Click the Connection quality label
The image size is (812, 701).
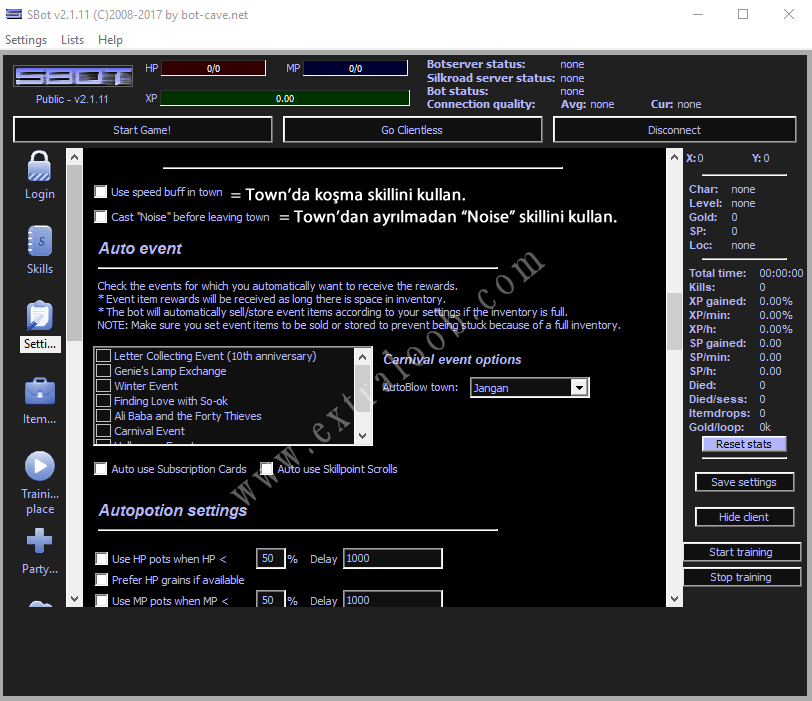(481, 104)
